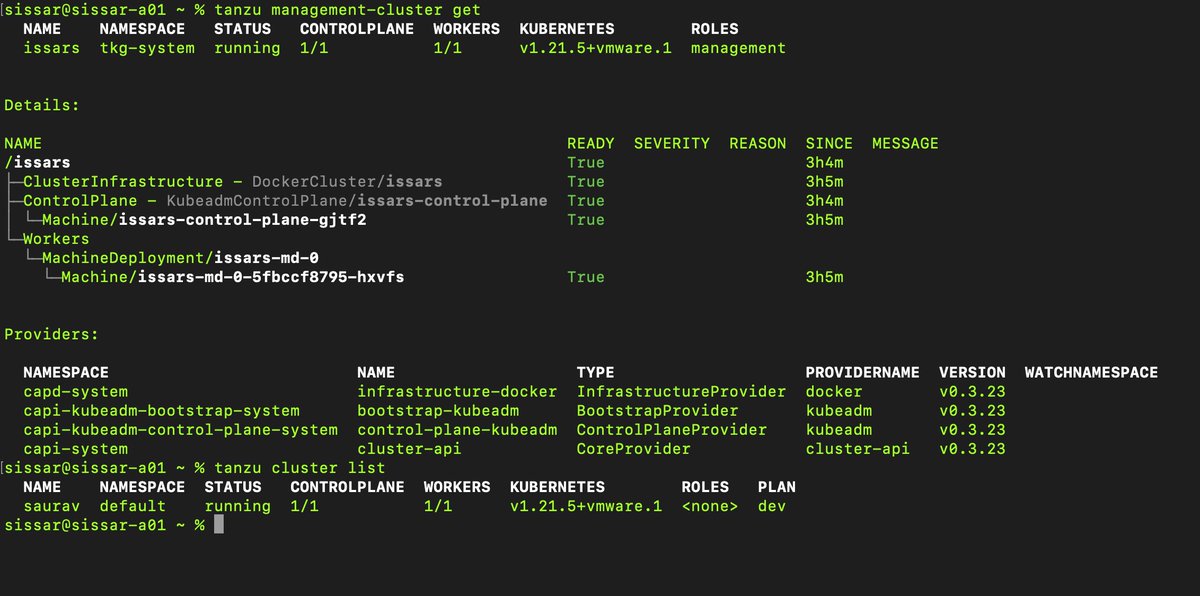Click the 'InfrastructureProvider' type value

(681, 391)
